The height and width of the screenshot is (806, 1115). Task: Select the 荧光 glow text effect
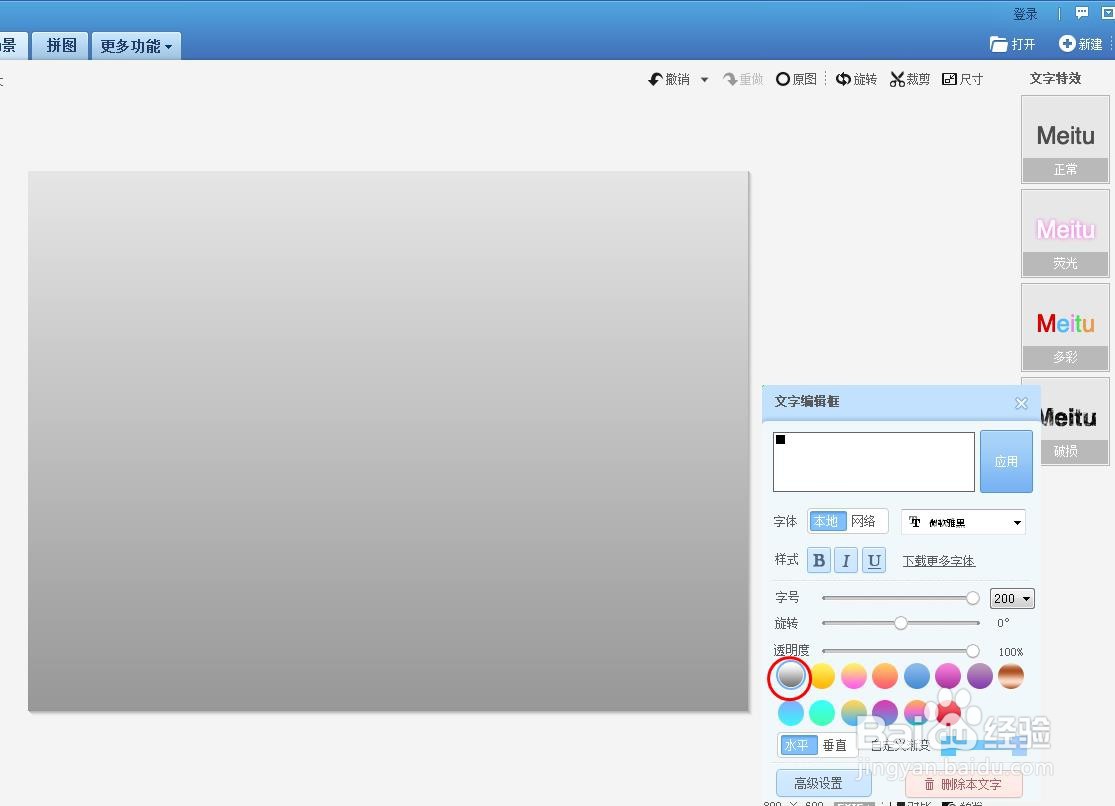[x=1065, y=233]
